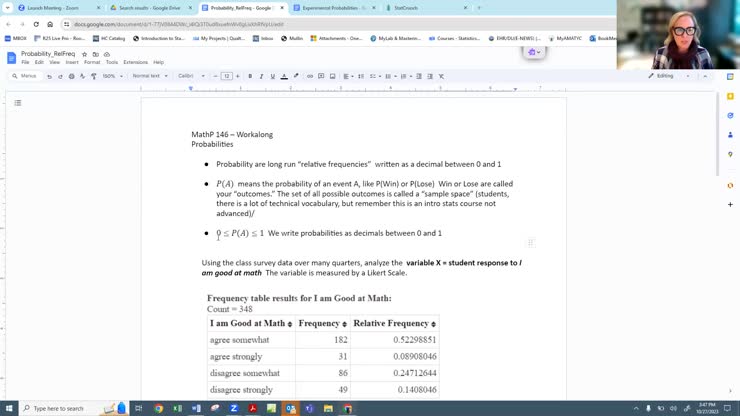Apply italic formatting from the toolbar
This screenshot has height=416, width=740.
click(261, 76)
